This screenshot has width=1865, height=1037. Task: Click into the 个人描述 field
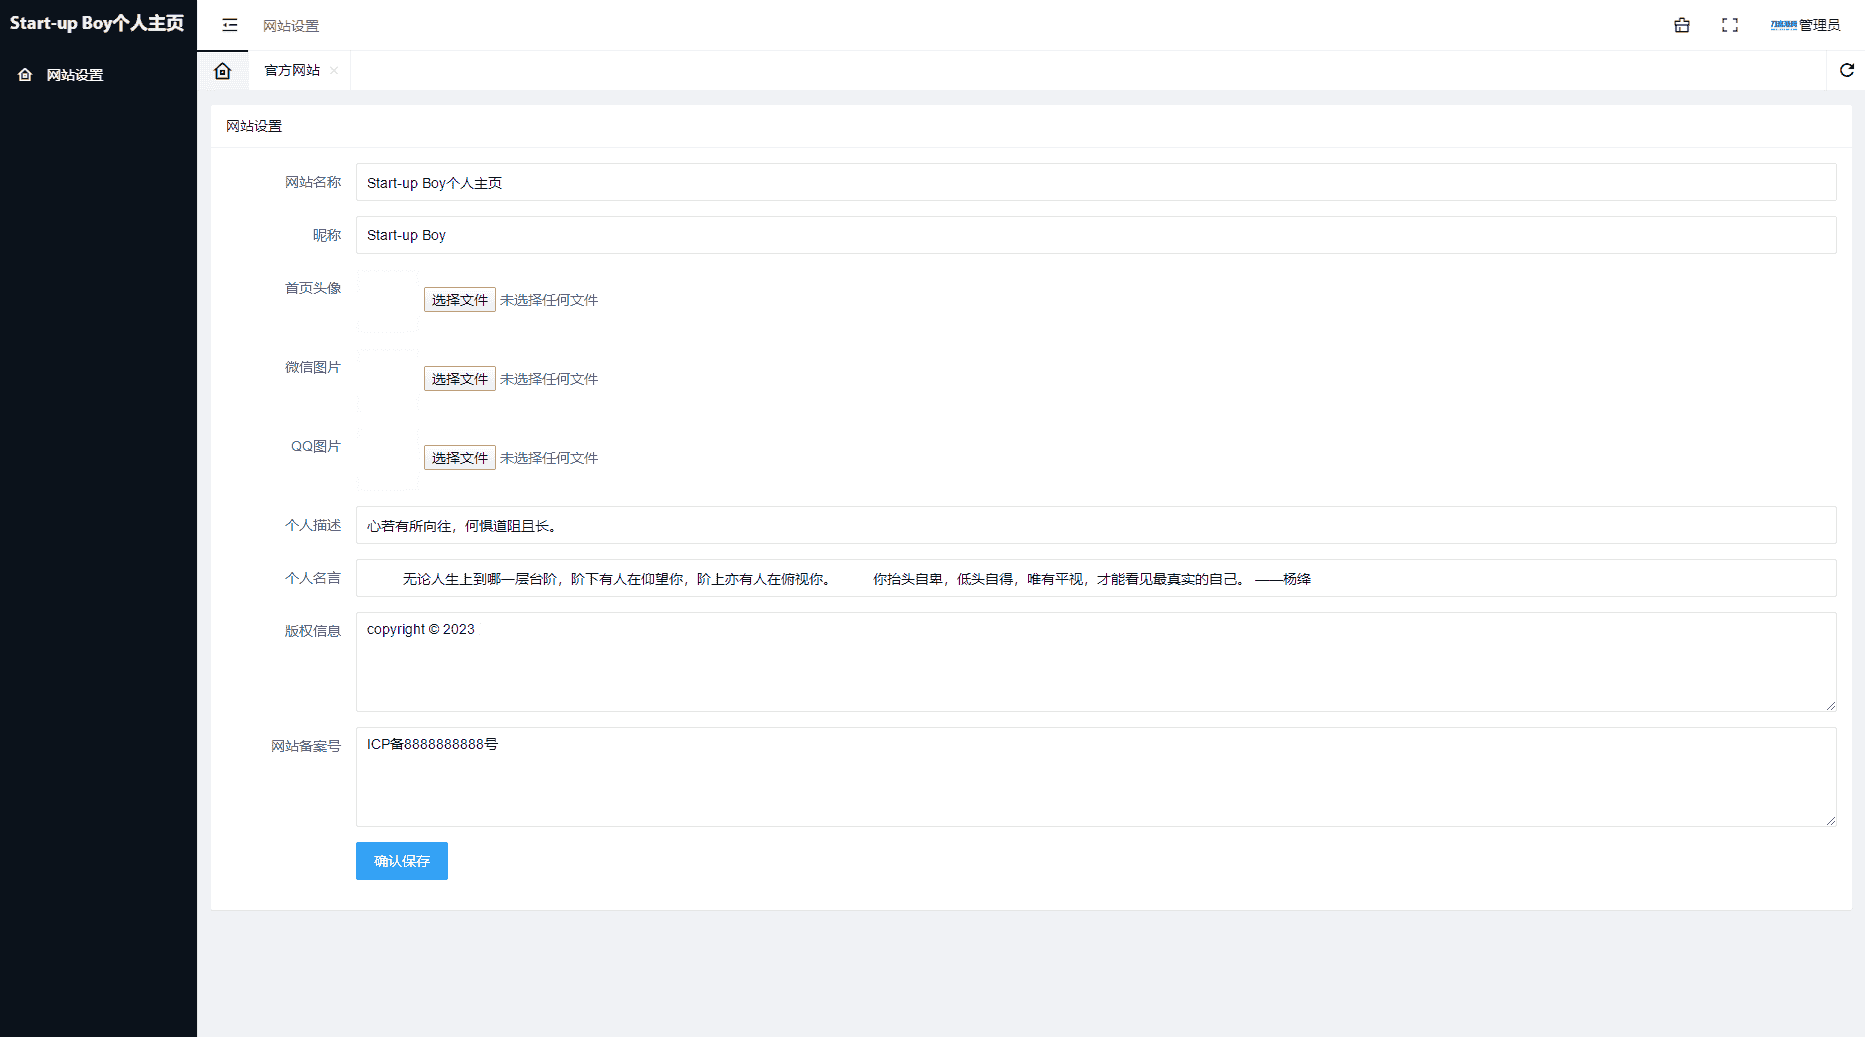(x=1095, y=526)
